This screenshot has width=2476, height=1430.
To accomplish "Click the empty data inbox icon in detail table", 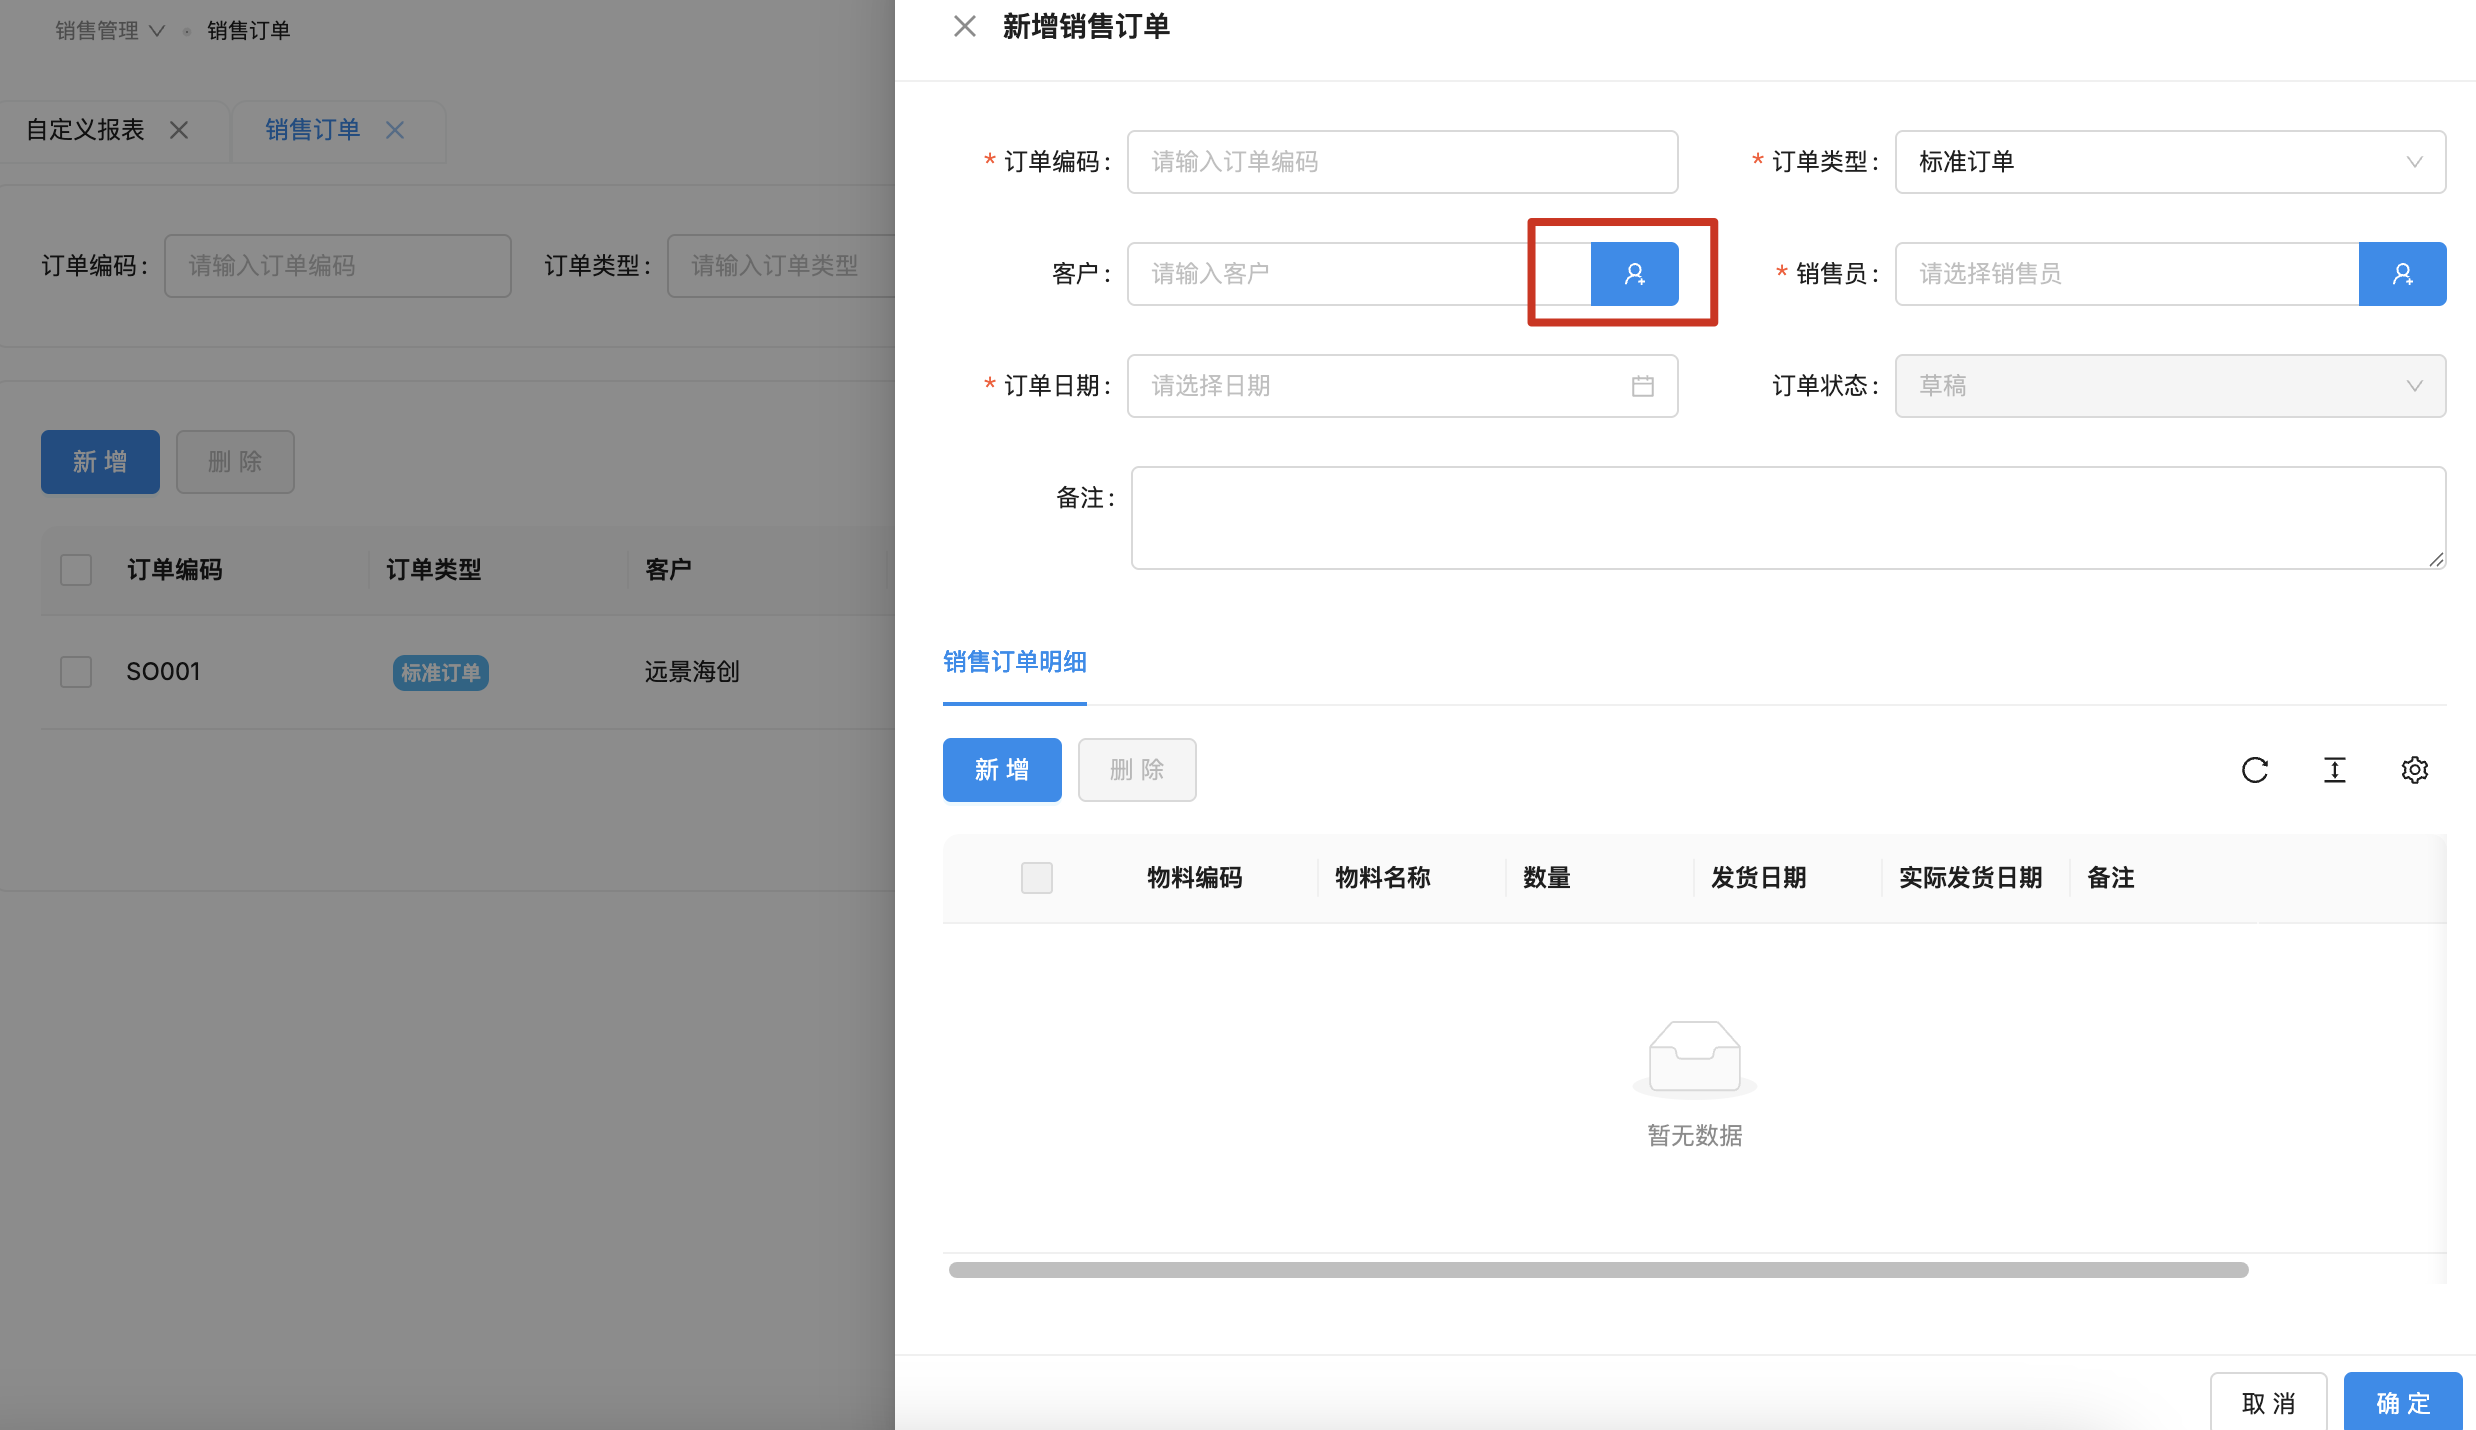I will [1693, 1058].
